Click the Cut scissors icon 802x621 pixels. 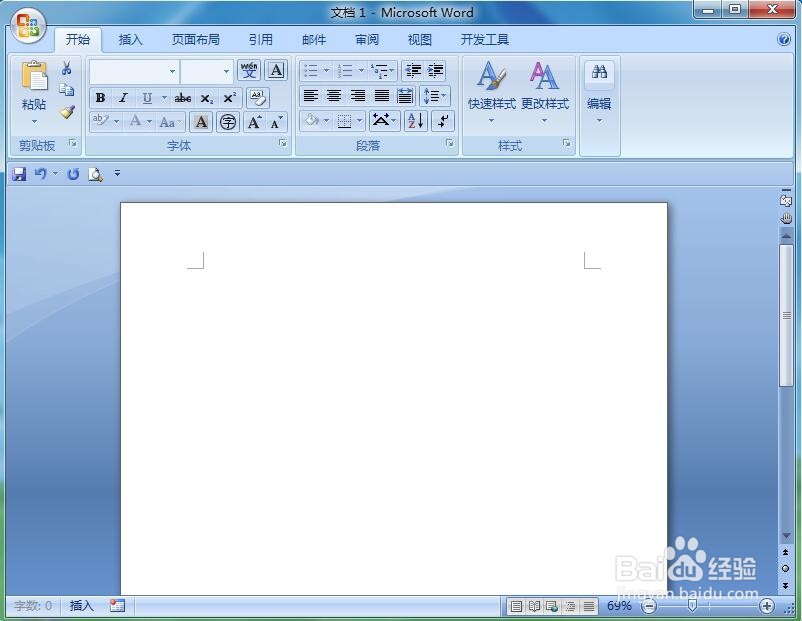pos(66,68)
